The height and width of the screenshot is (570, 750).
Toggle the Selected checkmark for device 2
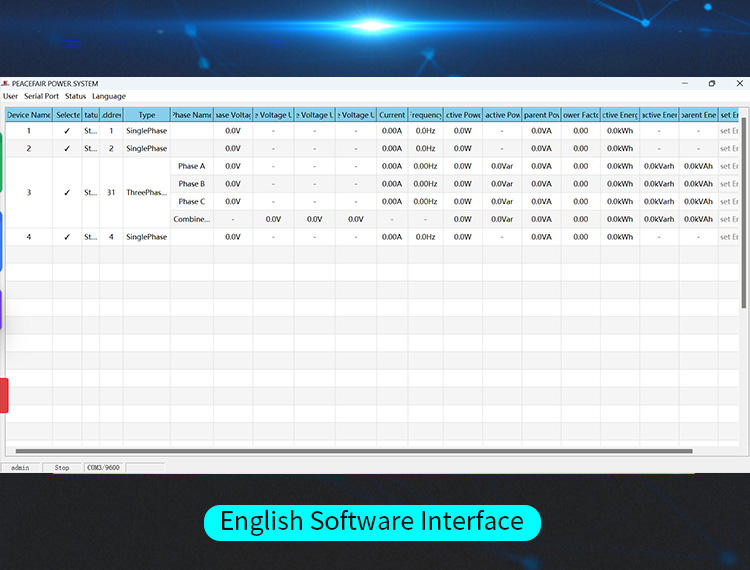(x=67, y=149)
